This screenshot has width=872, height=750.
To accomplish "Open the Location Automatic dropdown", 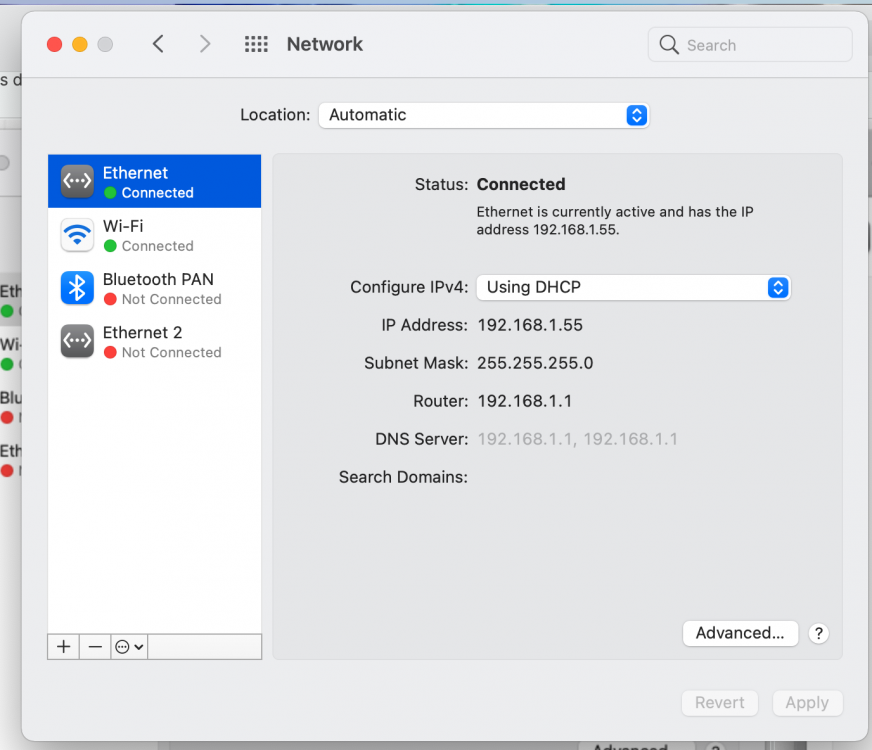I will [x=483, y=115].
